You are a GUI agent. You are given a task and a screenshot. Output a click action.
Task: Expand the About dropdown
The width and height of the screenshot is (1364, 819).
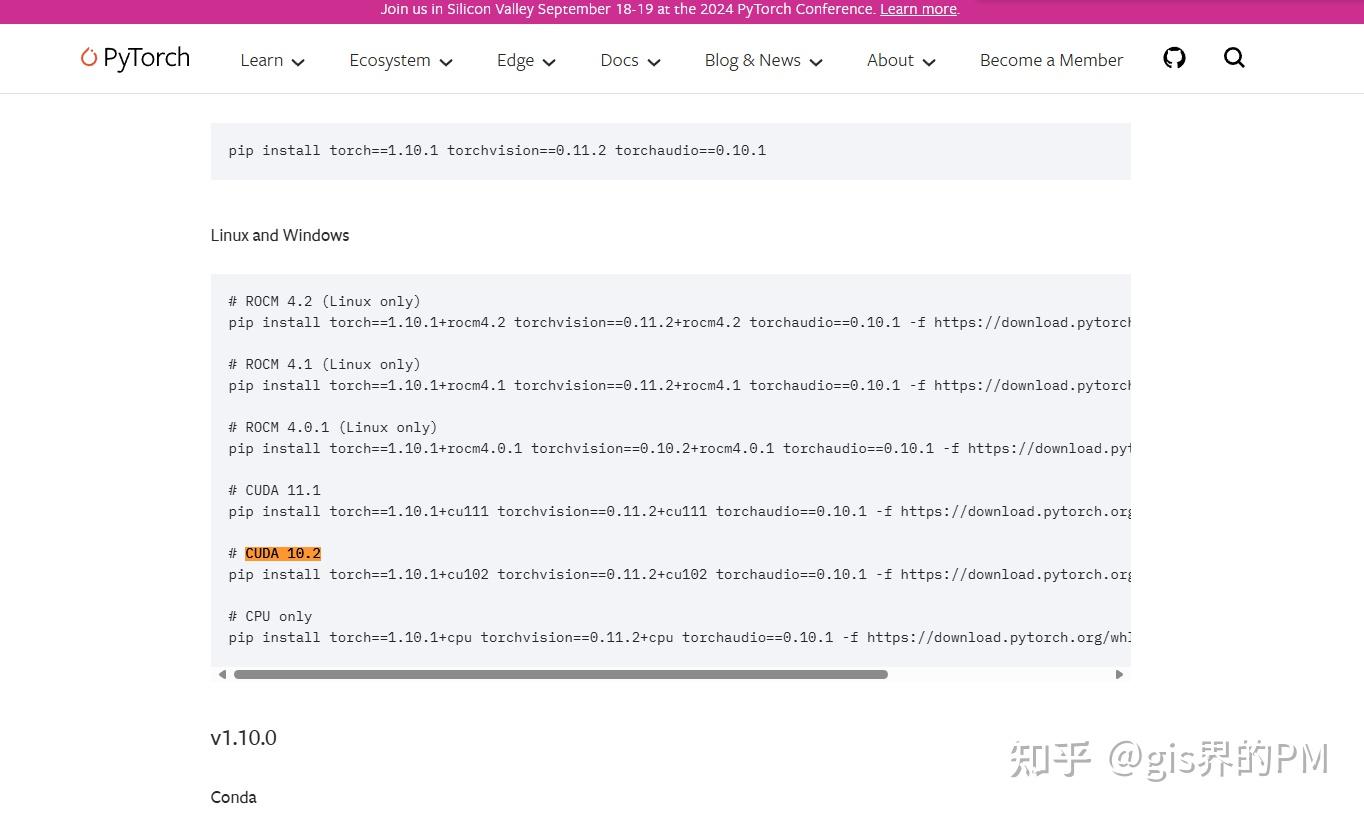(929, 61)
